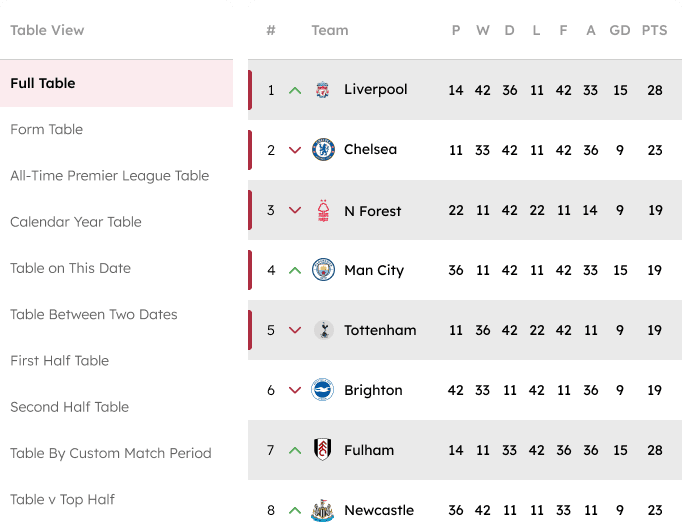Screen dimensions: 682x525
Task: Sort by the GD column header
Action: click(620, 30)
